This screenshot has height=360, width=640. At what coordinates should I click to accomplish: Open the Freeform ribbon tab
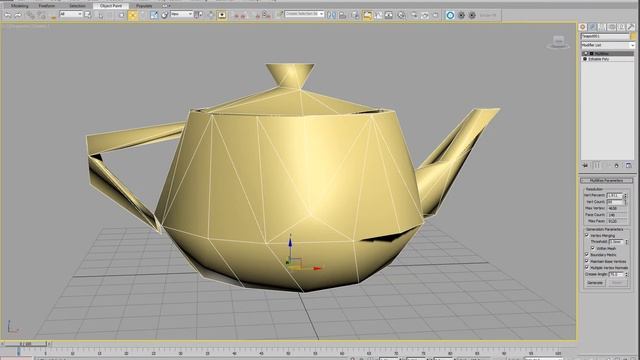tap(47, 6)
